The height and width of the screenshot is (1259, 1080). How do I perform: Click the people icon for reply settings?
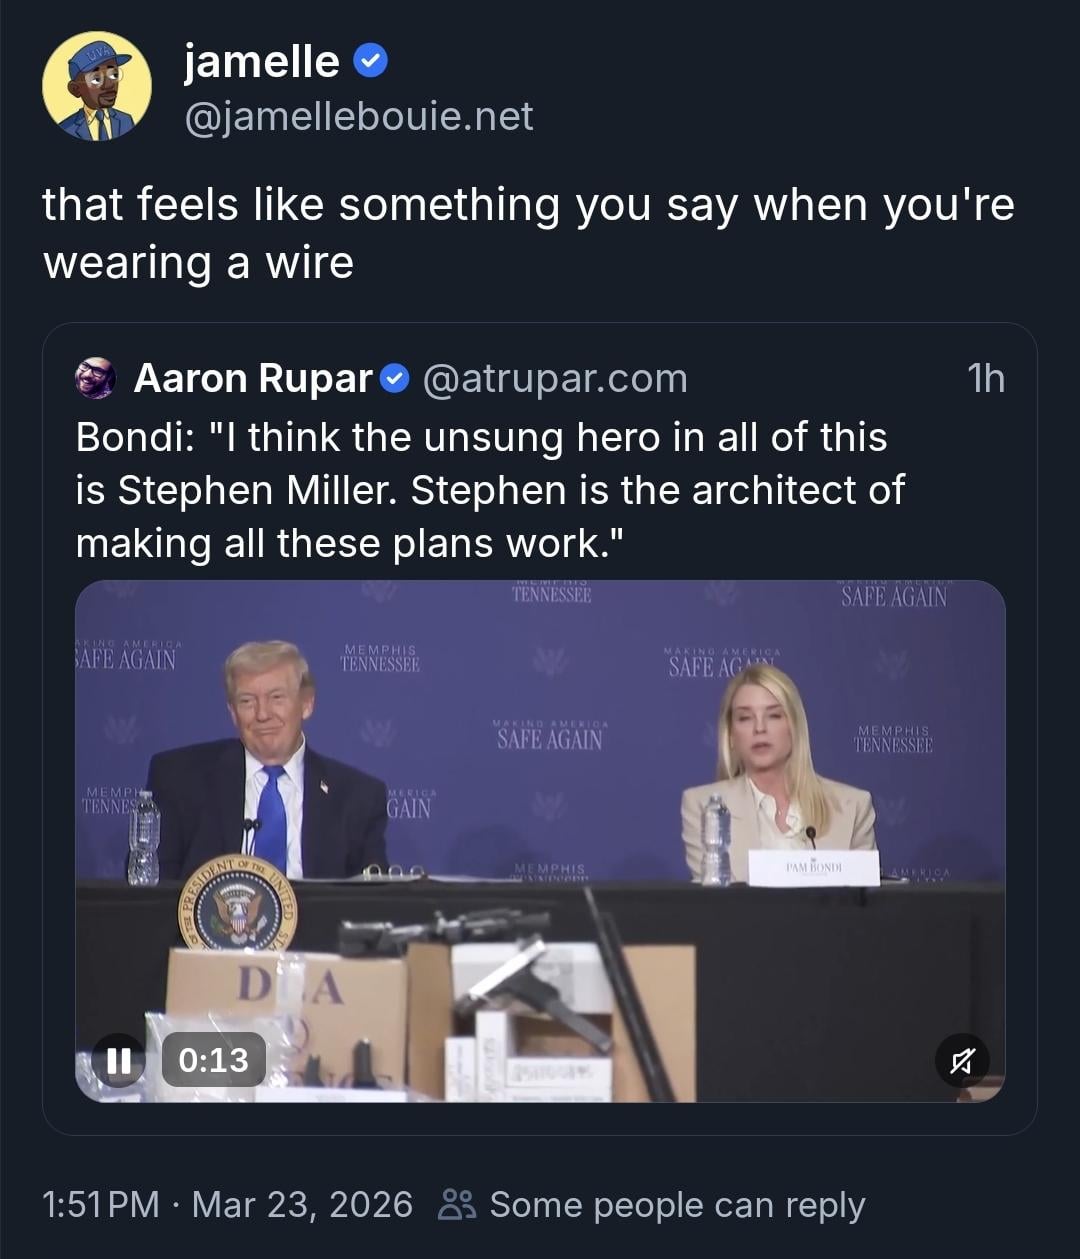point(457,1204)
